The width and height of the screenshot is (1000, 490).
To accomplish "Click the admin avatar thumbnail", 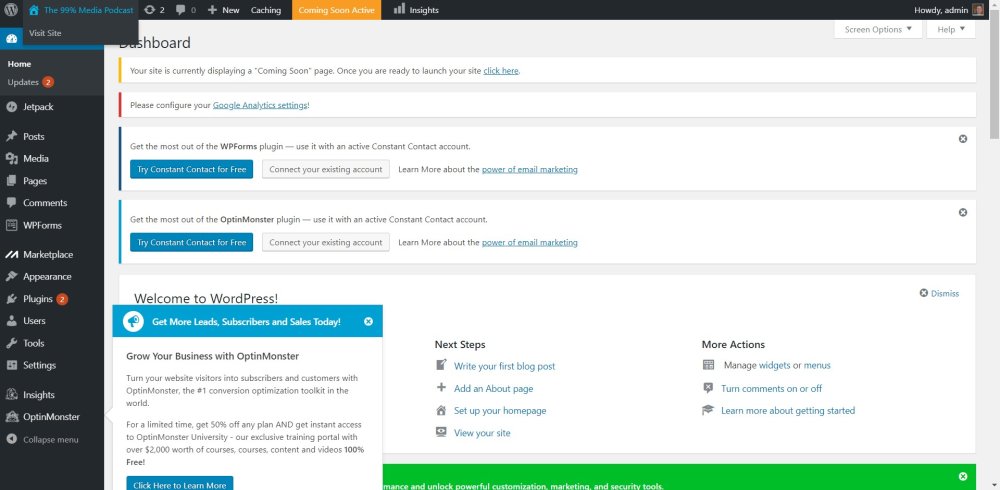I will [978, 10].
